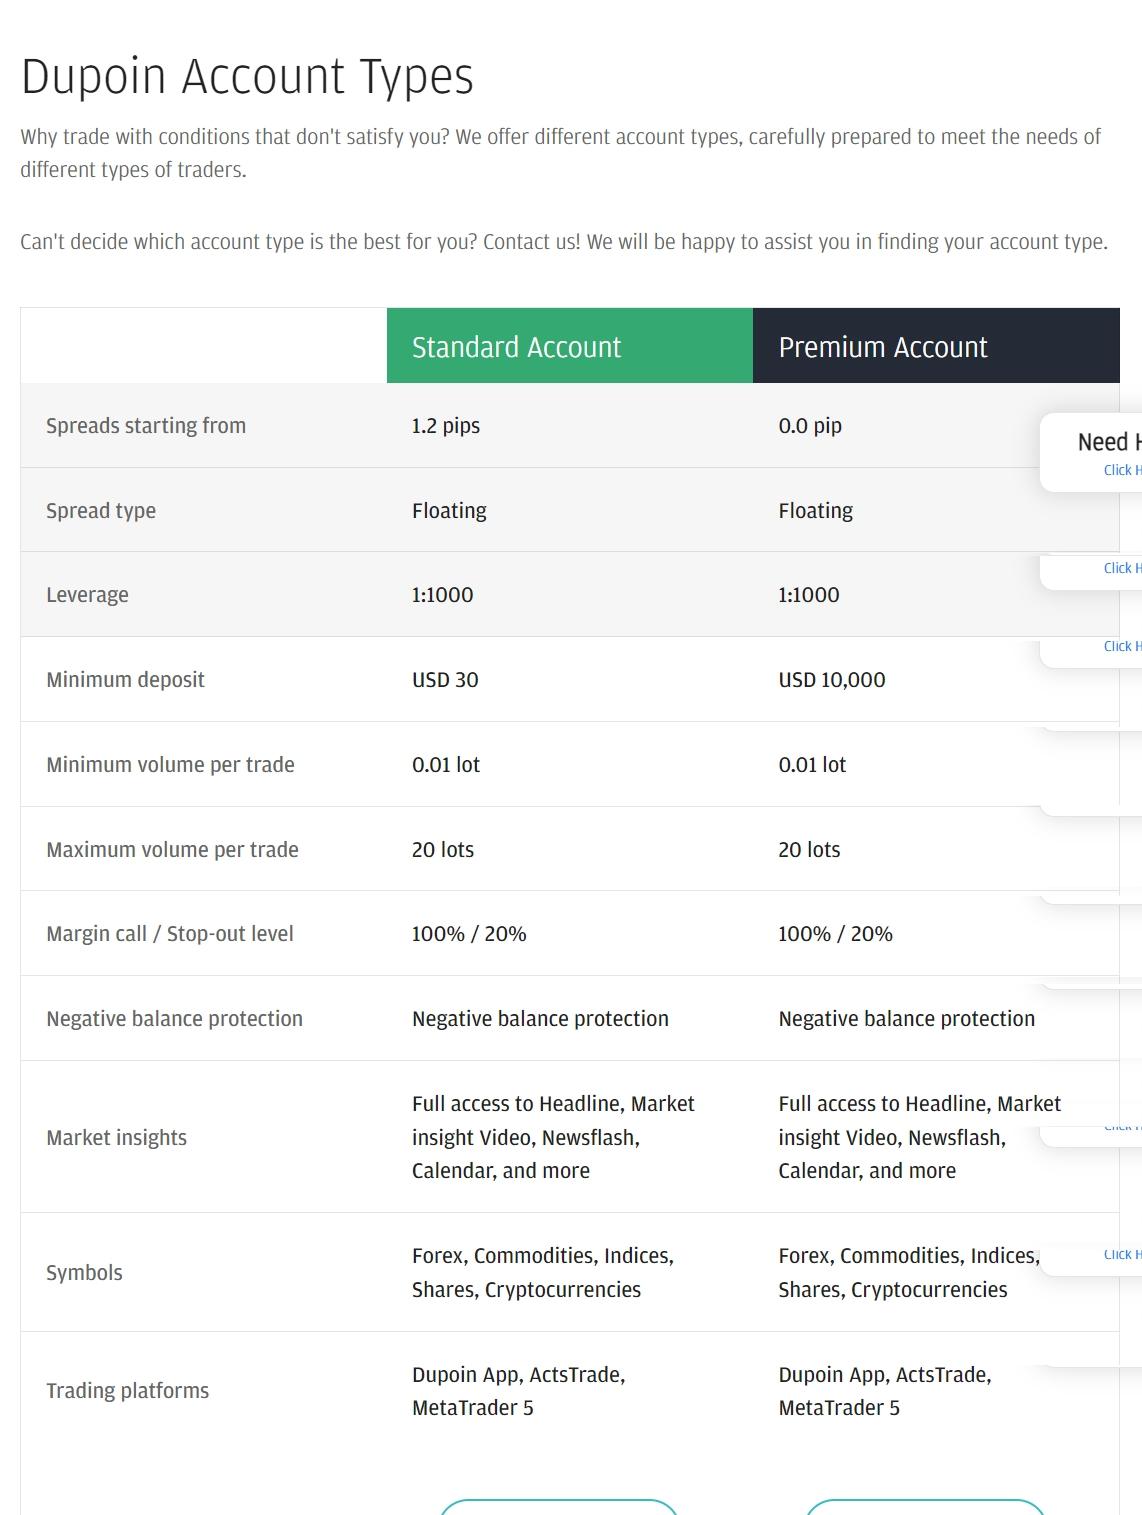
Task: Select '20 lots' in the Standard Account column
Action: pyautogui.click(x=443, y=850)
